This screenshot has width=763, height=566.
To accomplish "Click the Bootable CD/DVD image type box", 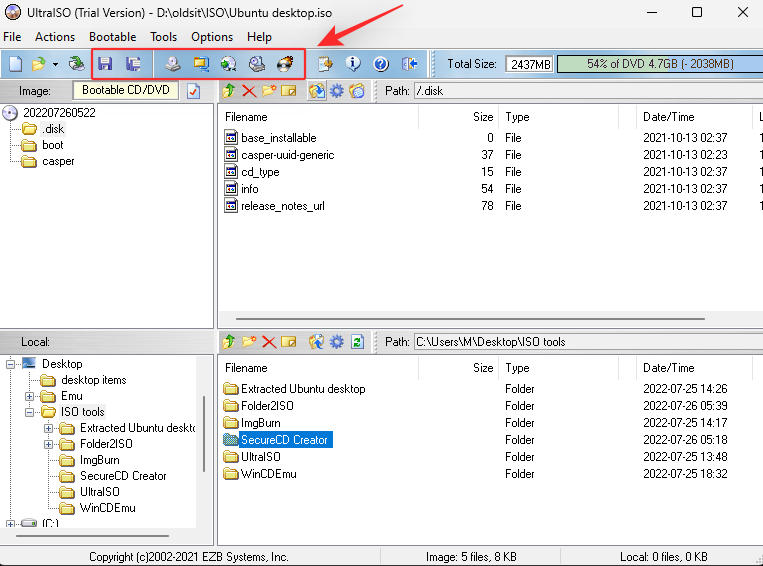I will pyautogui.click(x=126, y=91).
